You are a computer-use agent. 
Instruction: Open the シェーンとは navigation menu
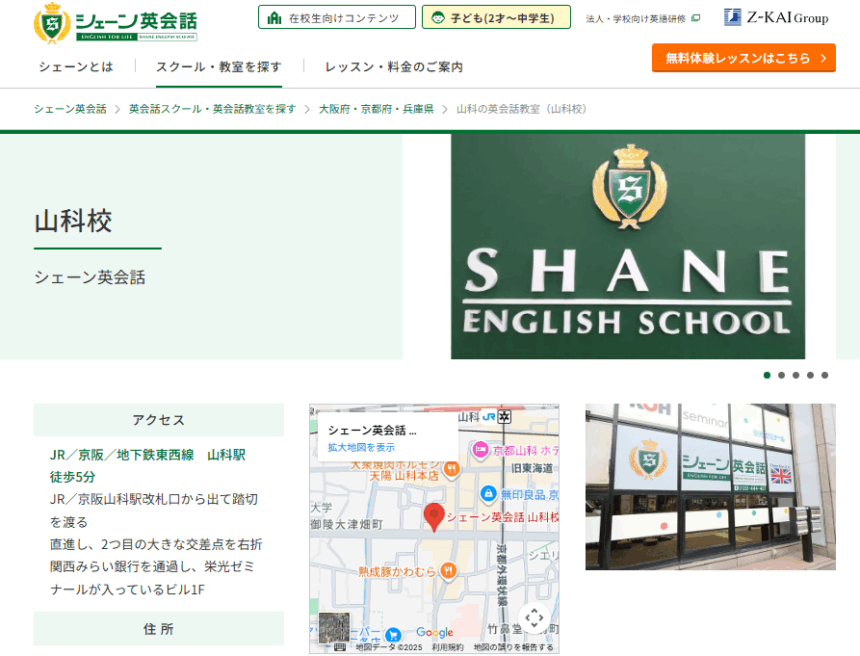[76, 67]
